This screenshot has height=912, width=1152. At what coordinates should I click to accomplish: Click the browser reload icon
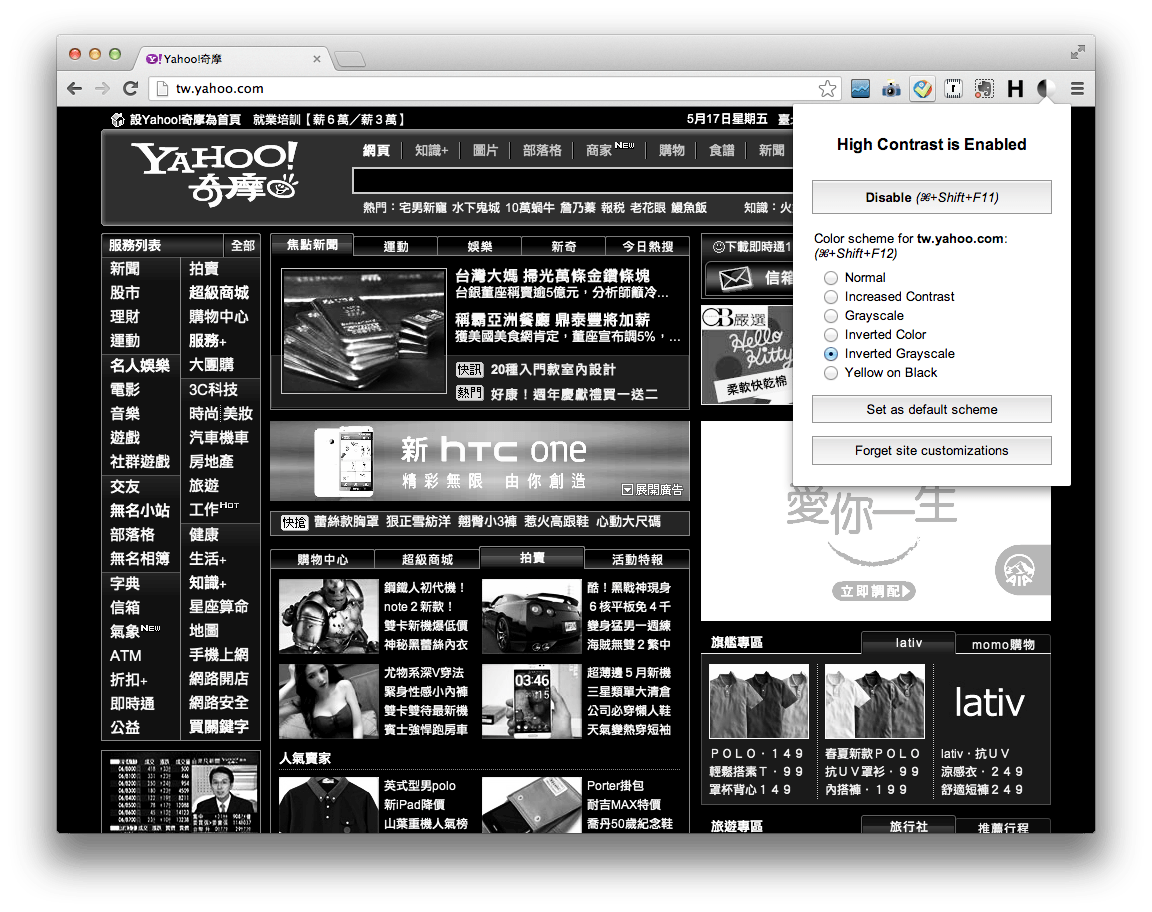point(130,88)
